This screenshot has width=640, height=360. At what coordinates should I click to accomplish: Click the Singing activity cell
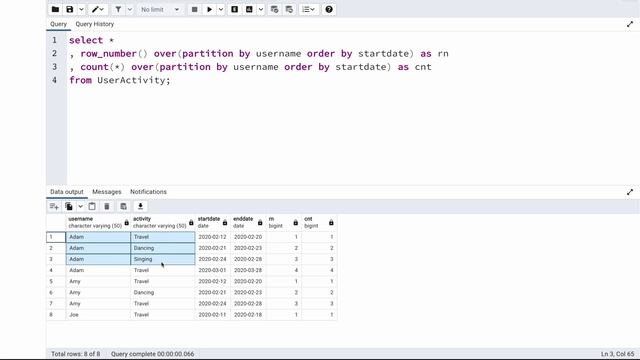[x=163, y=259]
